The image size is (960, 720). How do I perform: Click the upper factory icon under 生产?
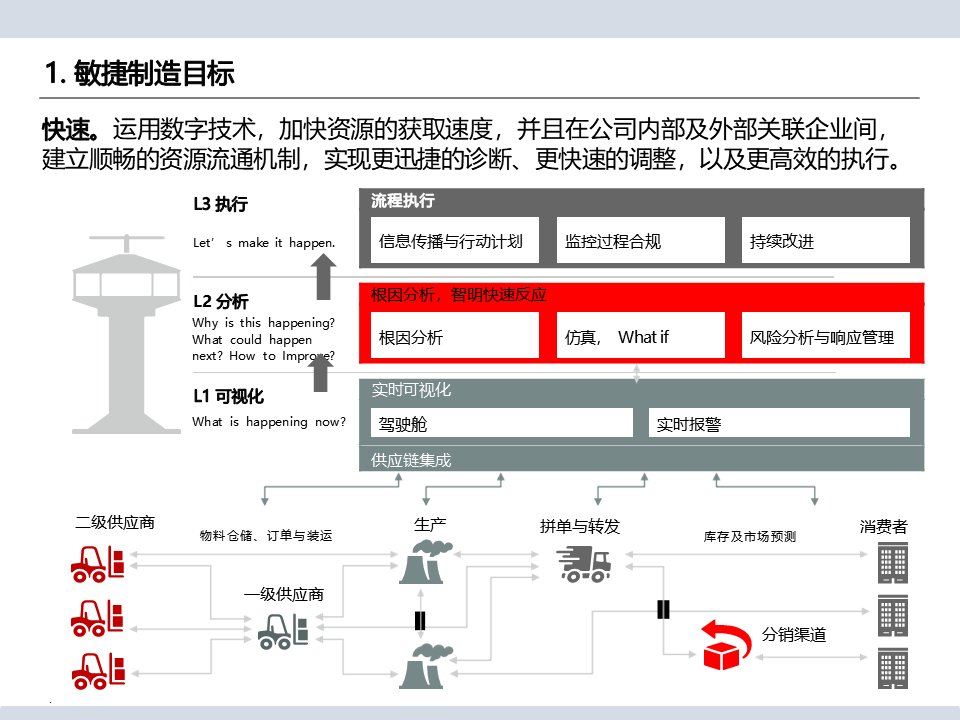click(426, 562)
